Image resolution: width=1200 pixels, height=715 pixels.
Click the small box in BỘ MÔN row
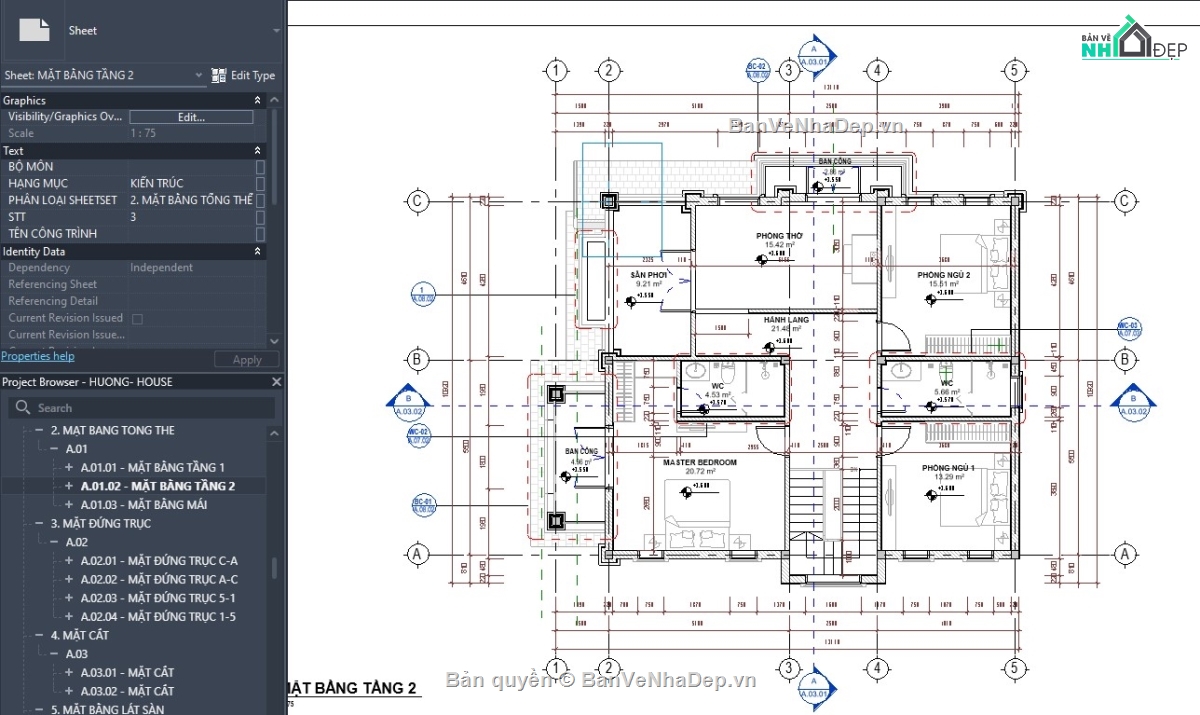261,167
